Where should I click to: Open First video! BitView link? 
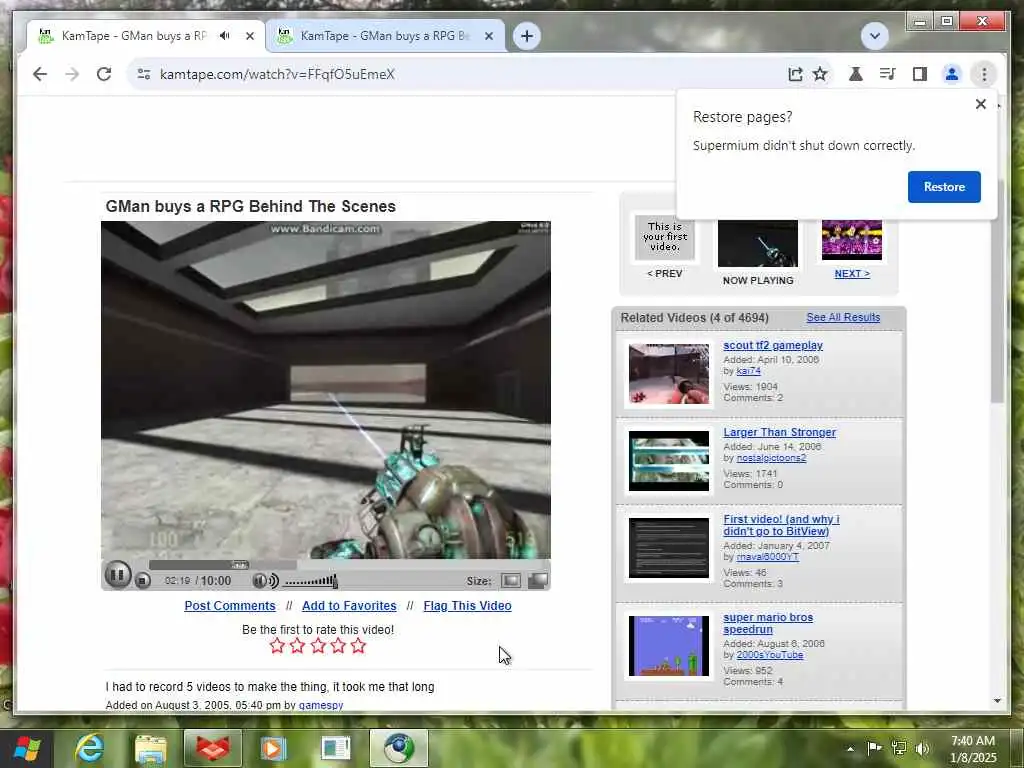(781, 525)
